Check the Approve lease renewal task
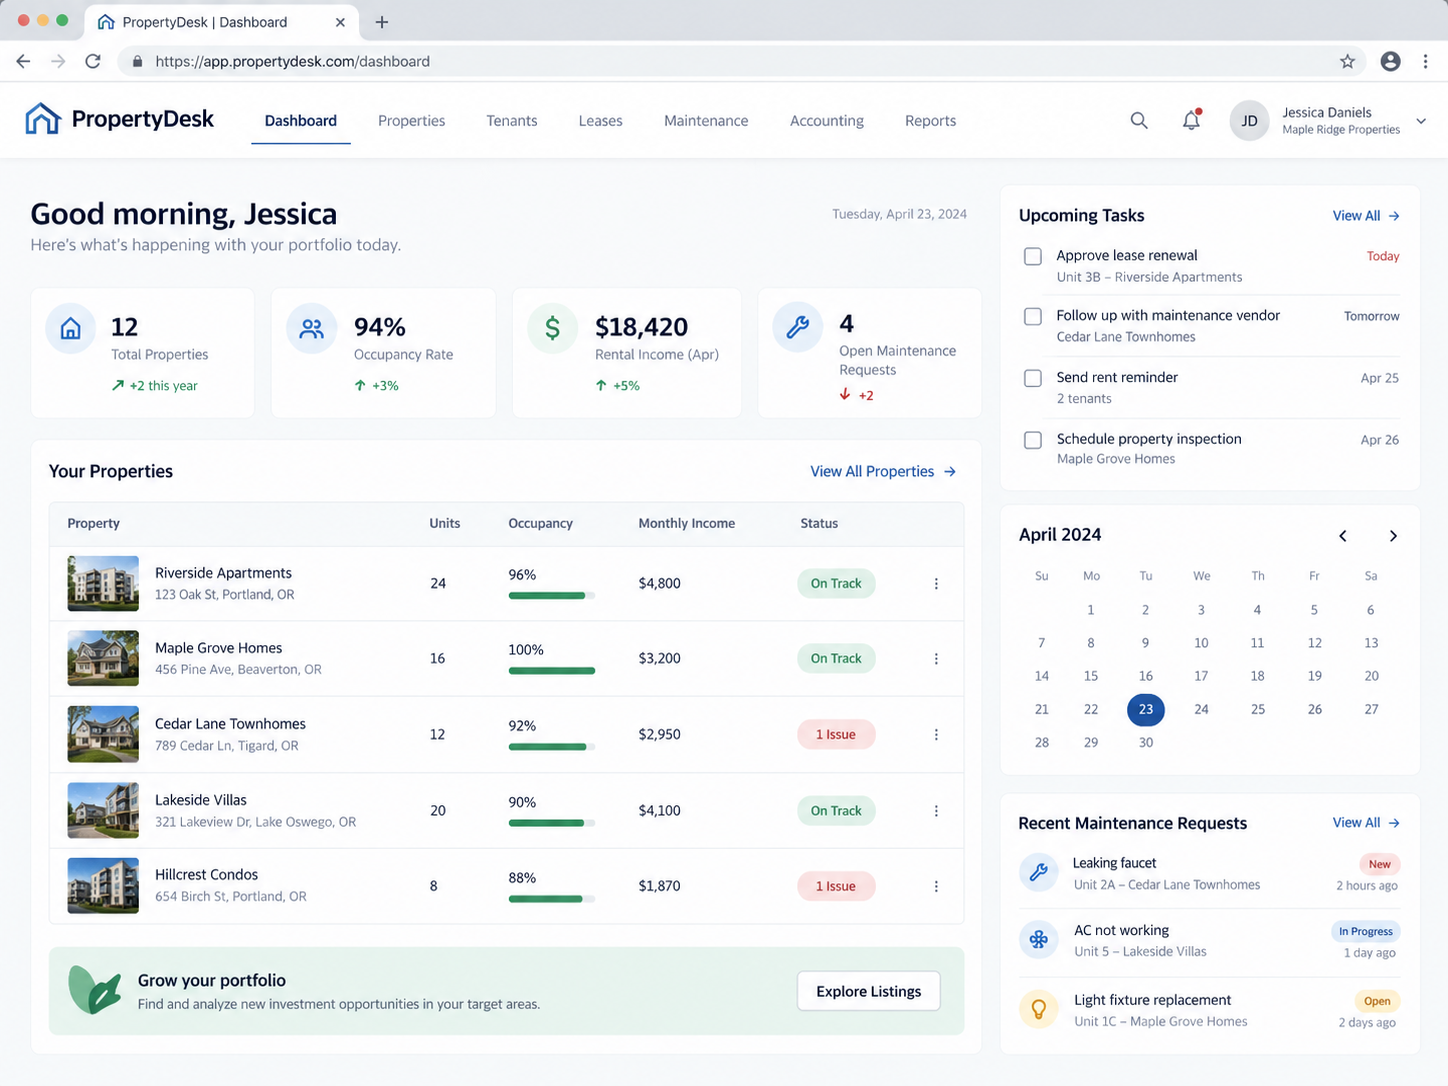 1033,256
